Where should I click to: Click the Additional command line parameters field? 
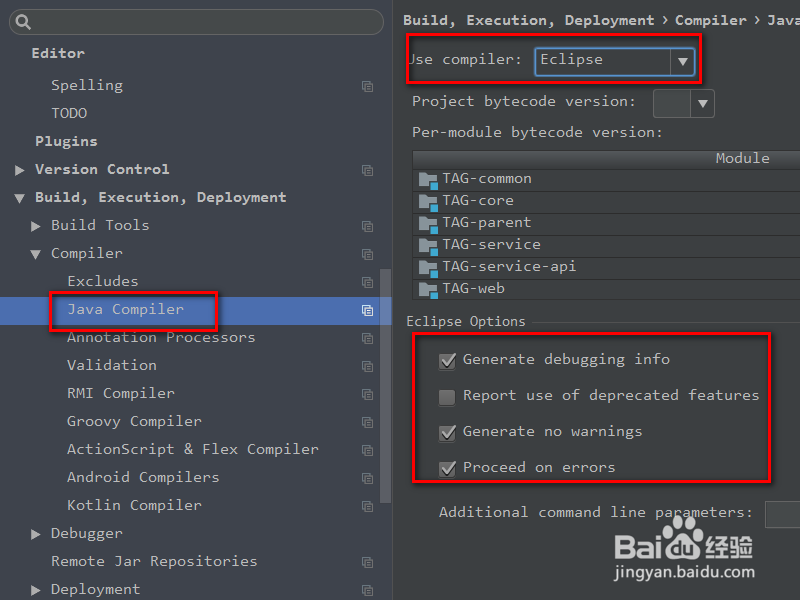pos(786,514)
